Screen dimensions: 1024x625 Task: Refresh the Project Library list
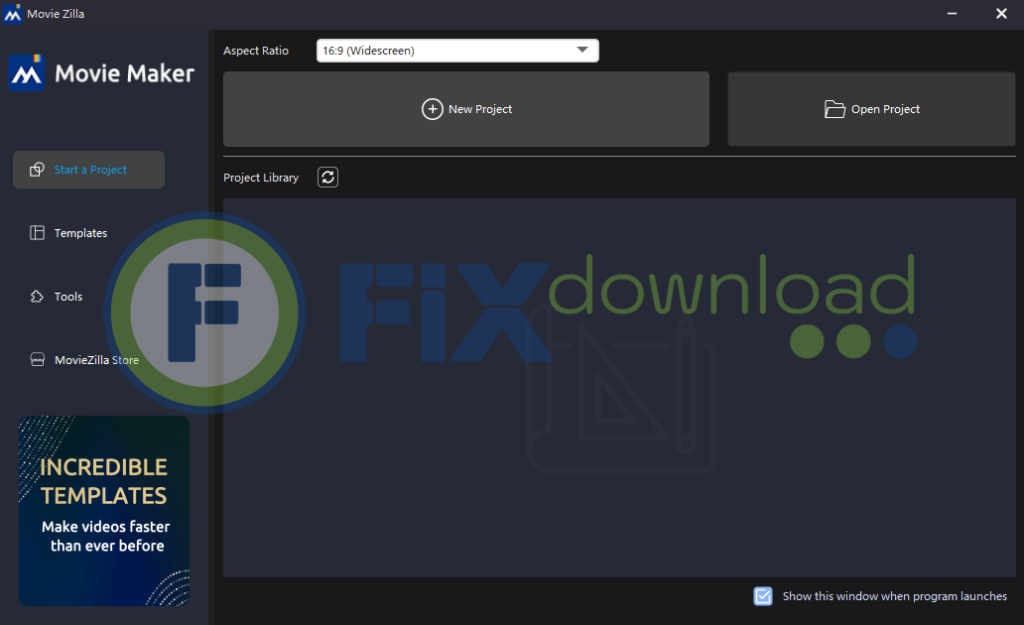[x=328, y=177]
